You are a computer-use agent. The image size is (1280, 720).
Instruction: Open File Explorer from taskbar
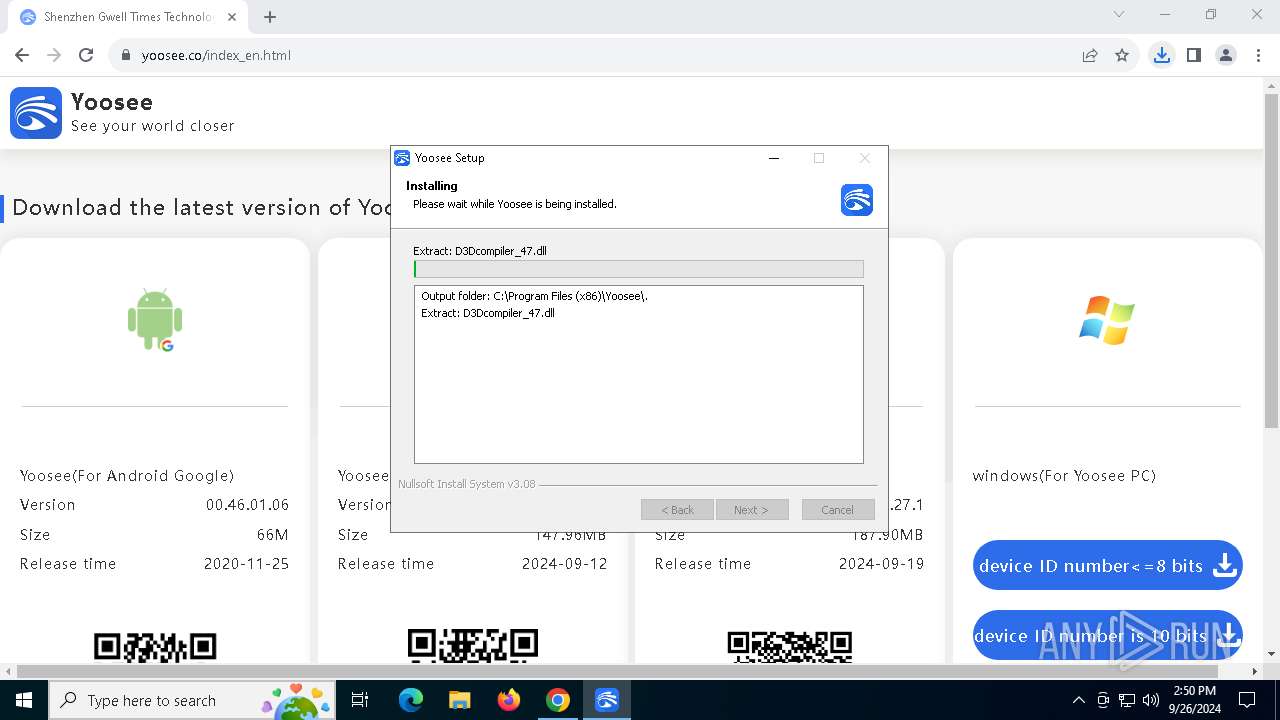tap(459, 700)
